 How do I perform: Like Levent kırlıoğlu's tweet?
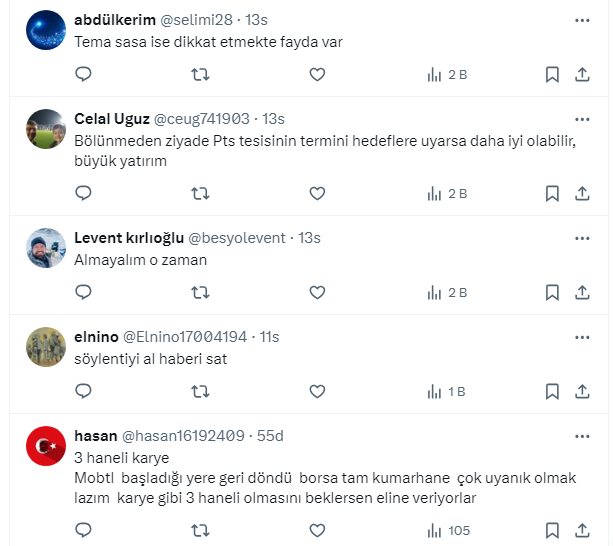[x=317, y=292]
